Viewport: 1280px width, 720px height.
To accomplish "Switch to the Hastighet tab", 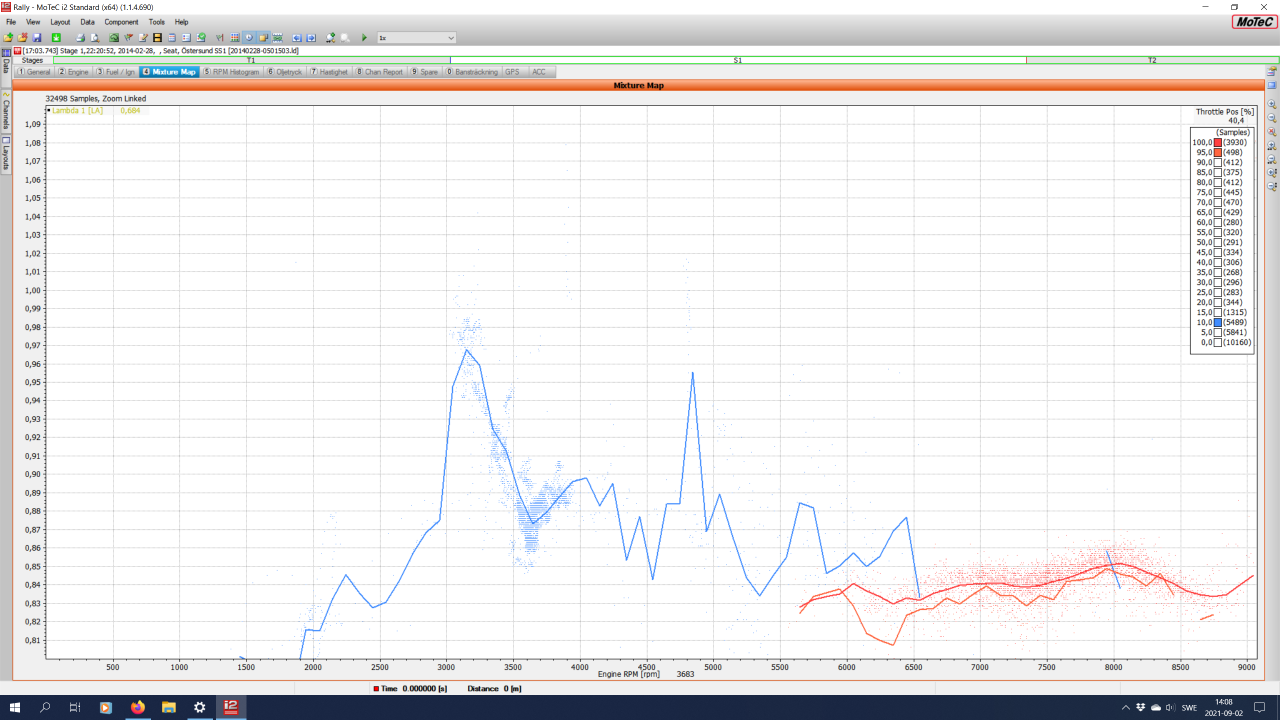I will click(x=329, y=72).
